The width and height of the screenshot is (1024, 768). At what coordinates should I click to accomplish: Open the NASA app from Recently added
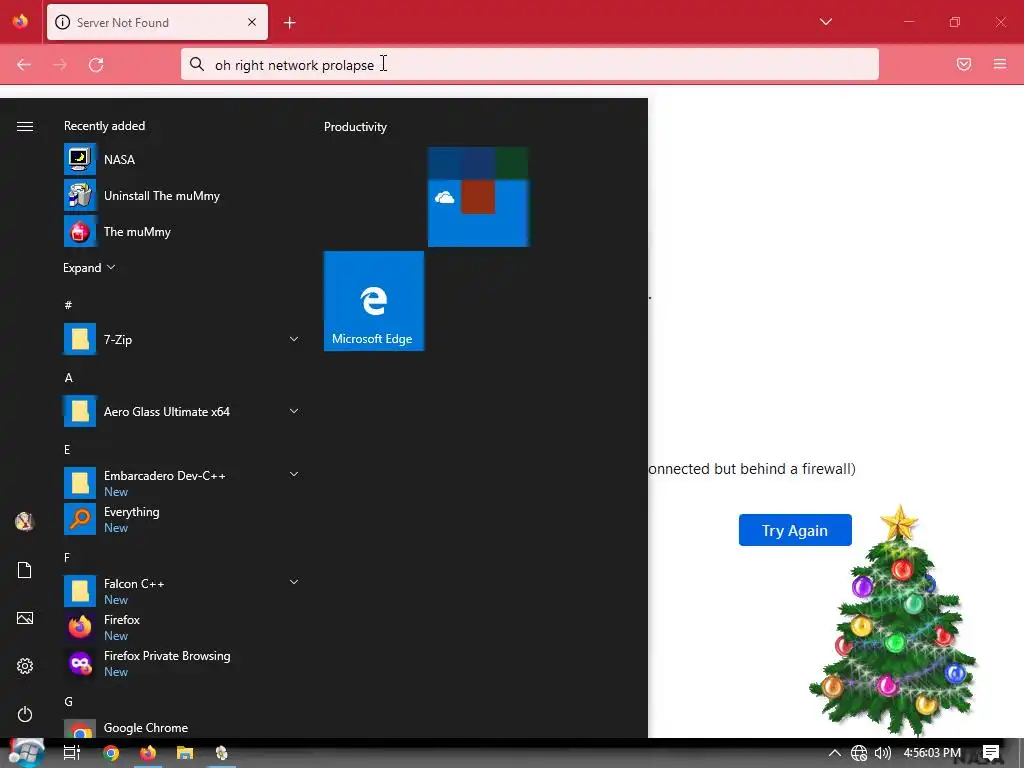pyautogui.click(x=182, y=159)
